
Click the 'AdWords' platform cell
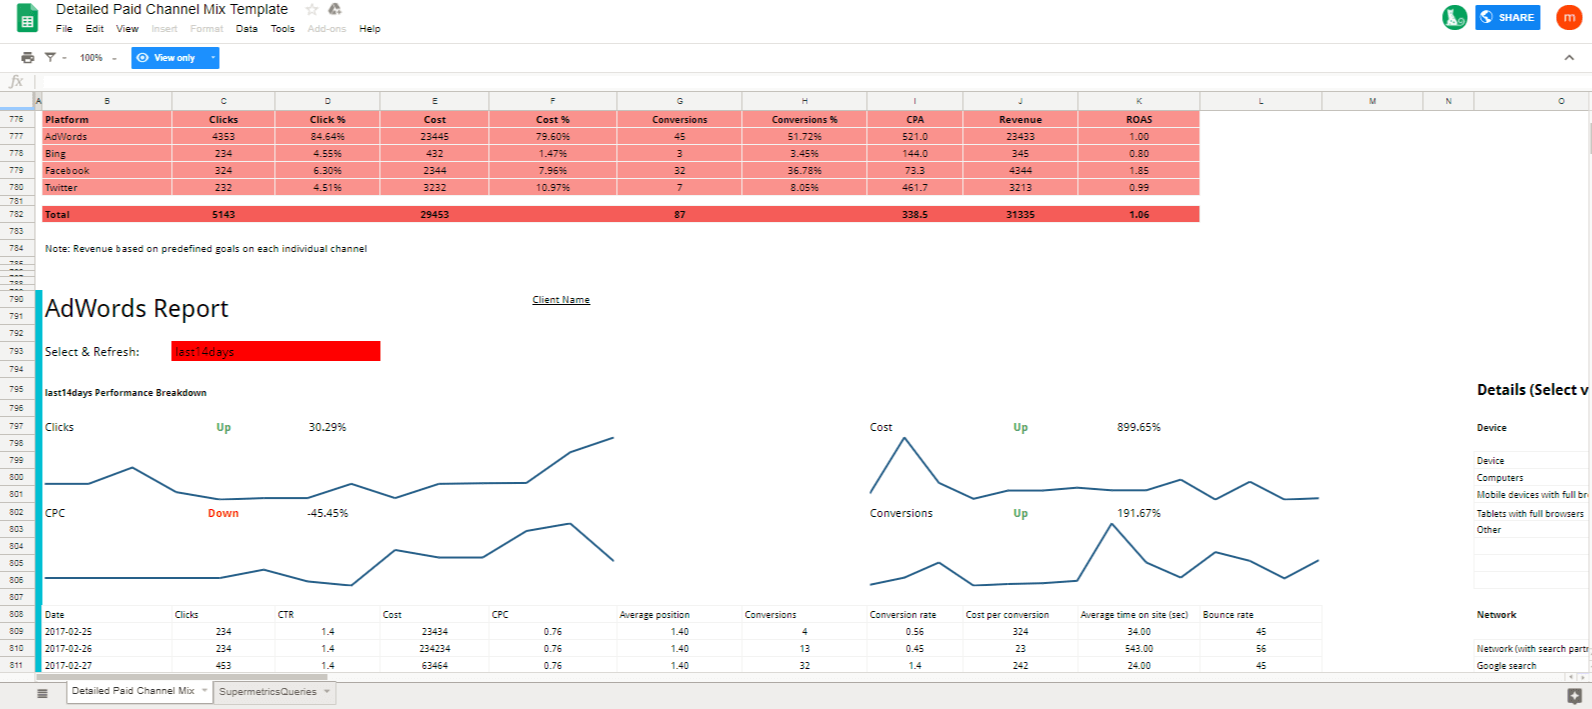(x=107, y=137)
